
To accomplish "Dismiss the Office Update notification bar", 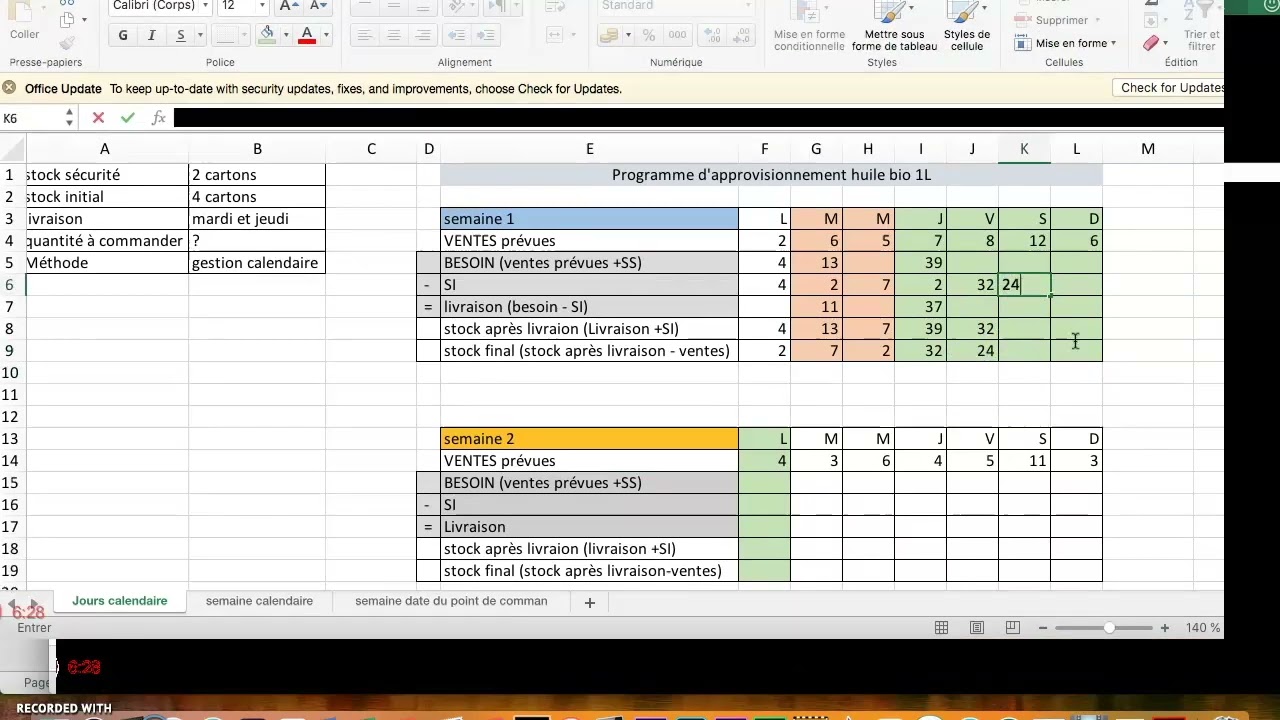I will [x=9, y=88].
